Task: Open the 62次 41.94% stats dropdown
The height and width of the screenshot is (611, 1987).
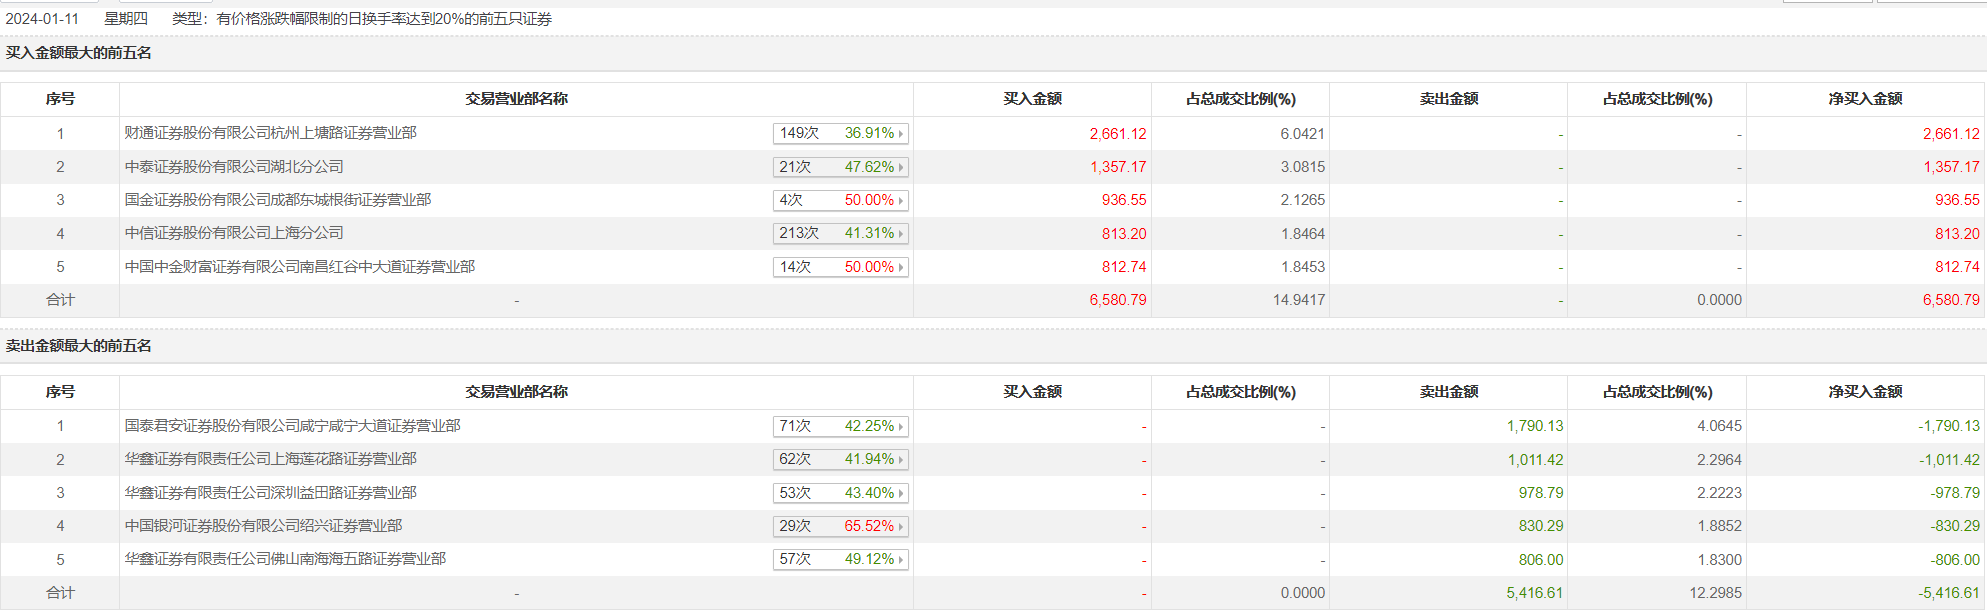Action: click(x=840, y=459)
